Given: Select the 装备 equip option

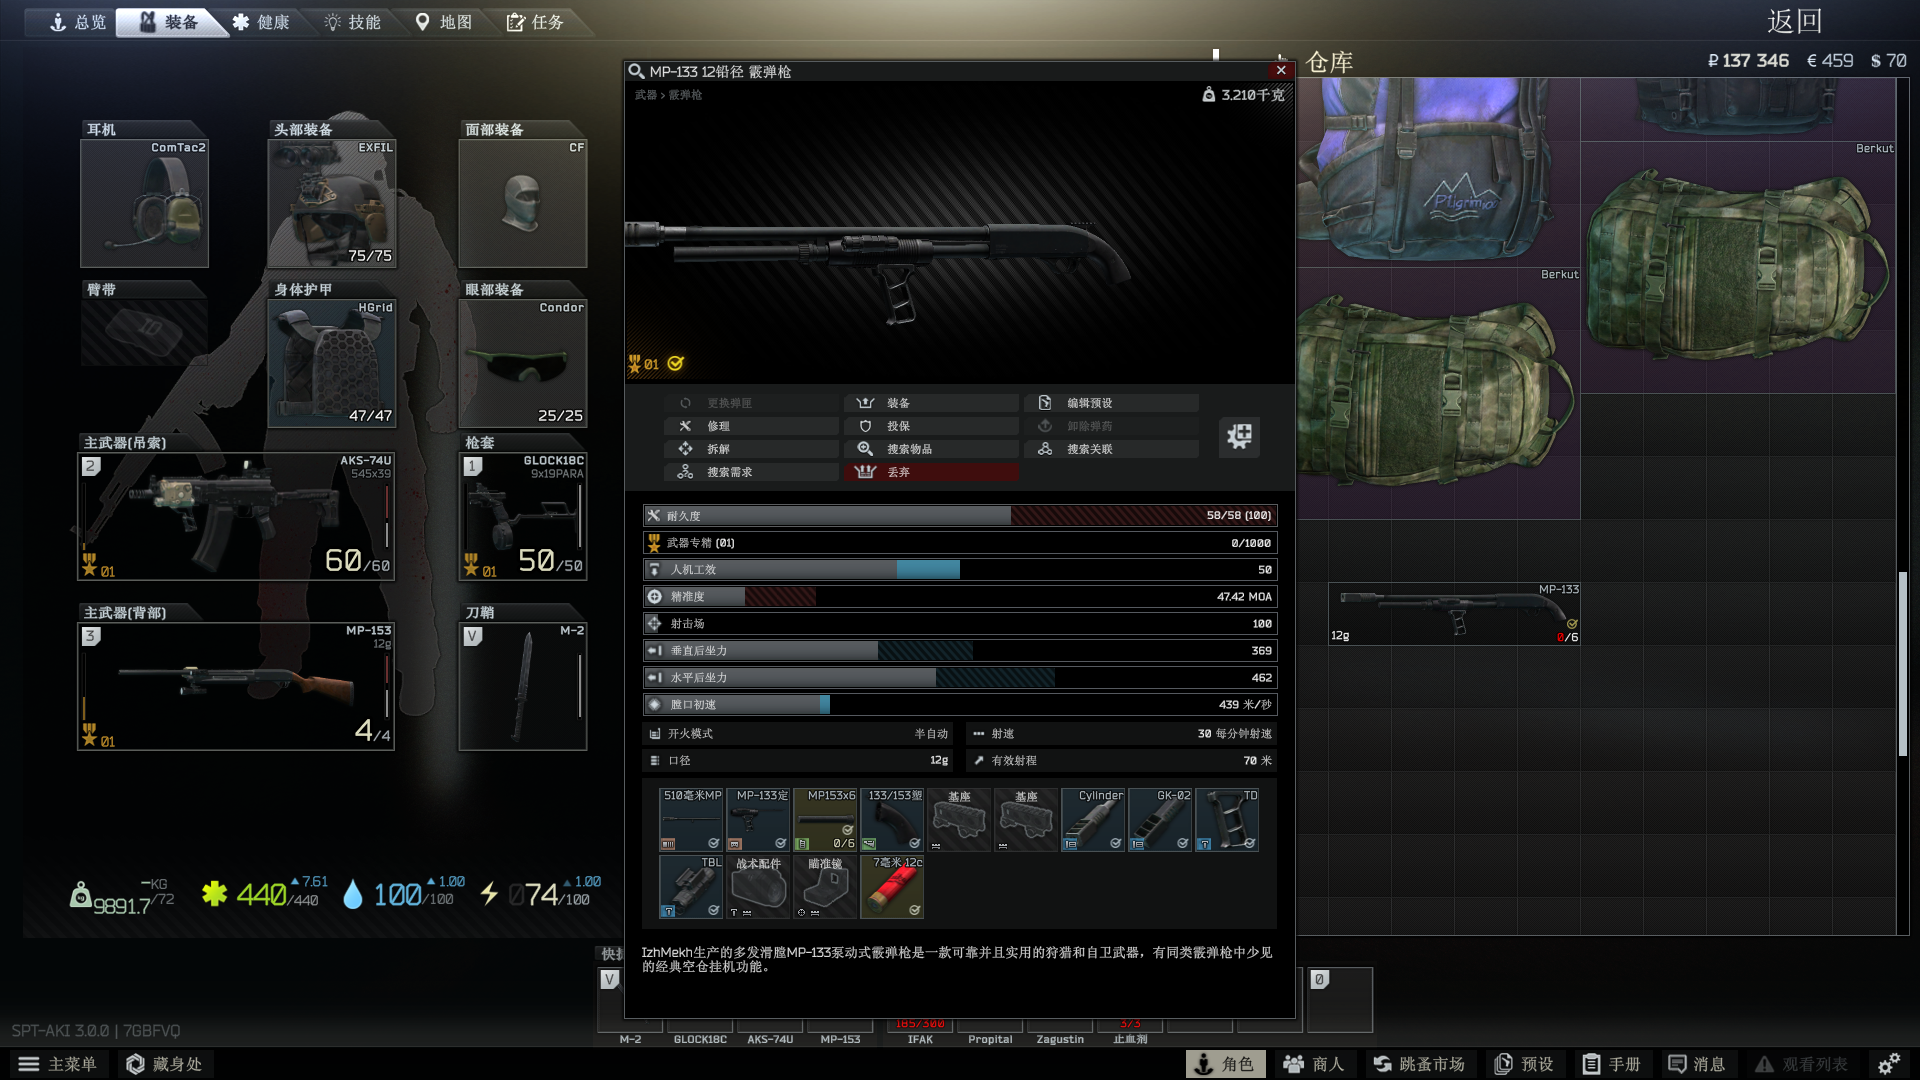Looking at the screenshot, I should pos(931,403).
